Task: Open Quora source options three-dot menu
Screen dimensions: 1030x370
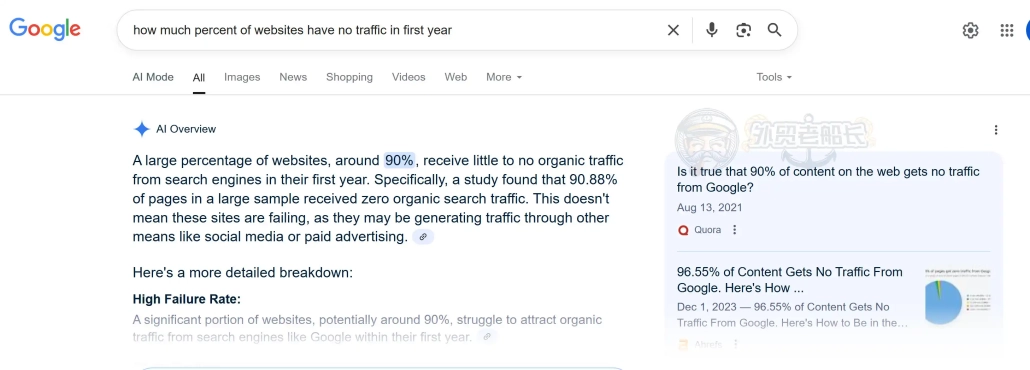Action: point(734,230)
